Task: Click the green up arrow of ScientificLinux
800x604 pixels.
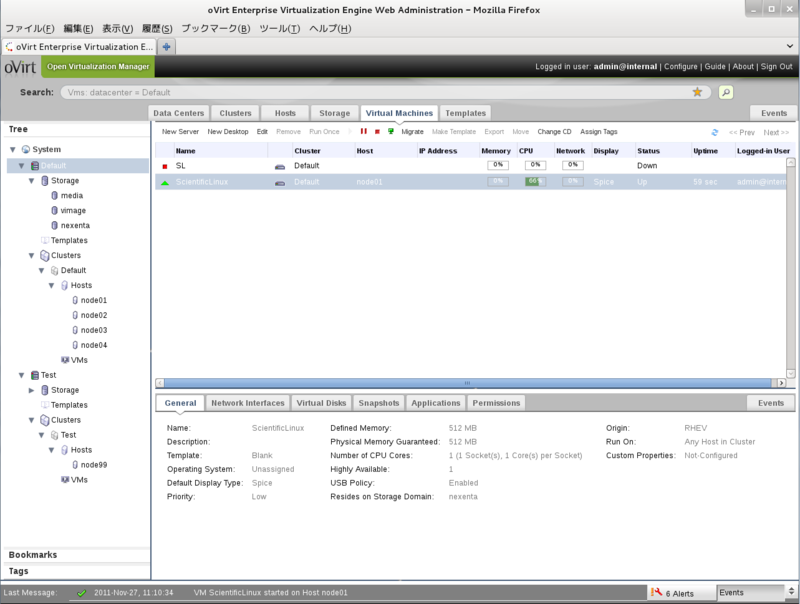Action: tap(165, 183)
